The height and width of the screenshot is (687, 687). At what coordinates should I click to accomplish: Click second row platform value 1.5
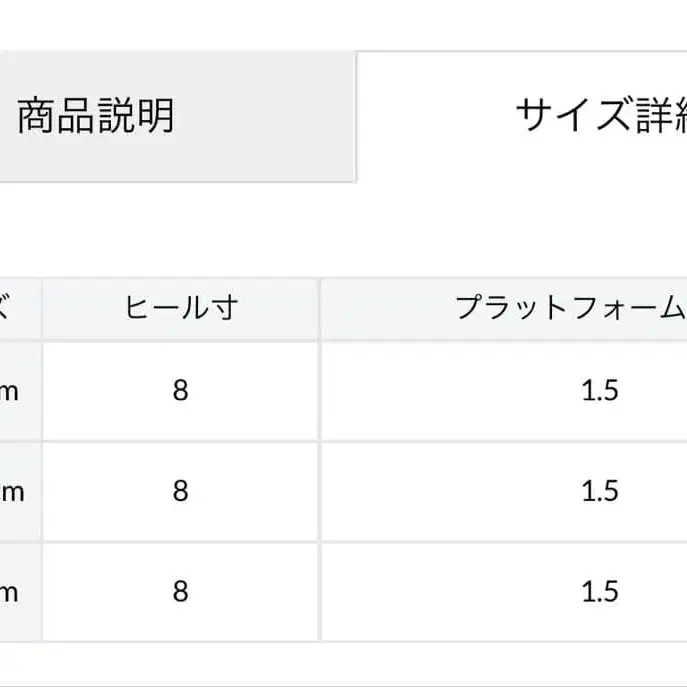(x=600, y=491)
